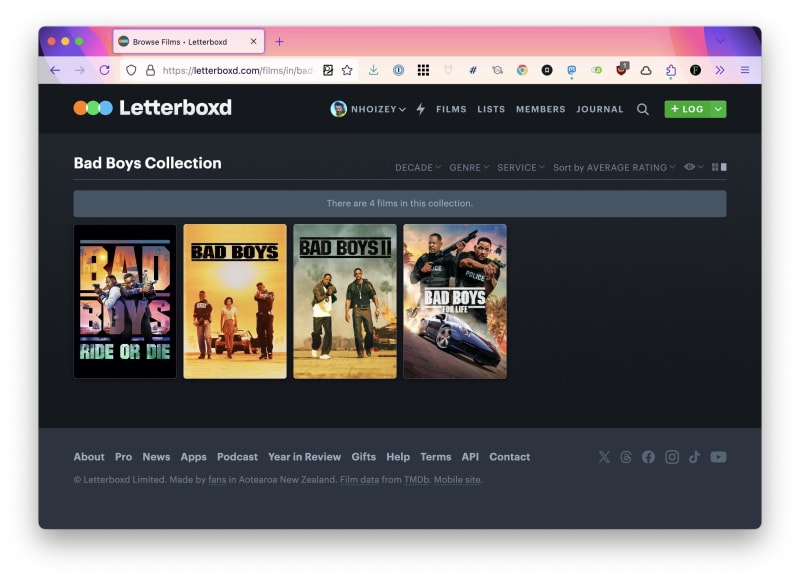The width and height of the screenshot is (800, 580).
Task: Expand the SERVICE filter dropdown
Action: 521,167
